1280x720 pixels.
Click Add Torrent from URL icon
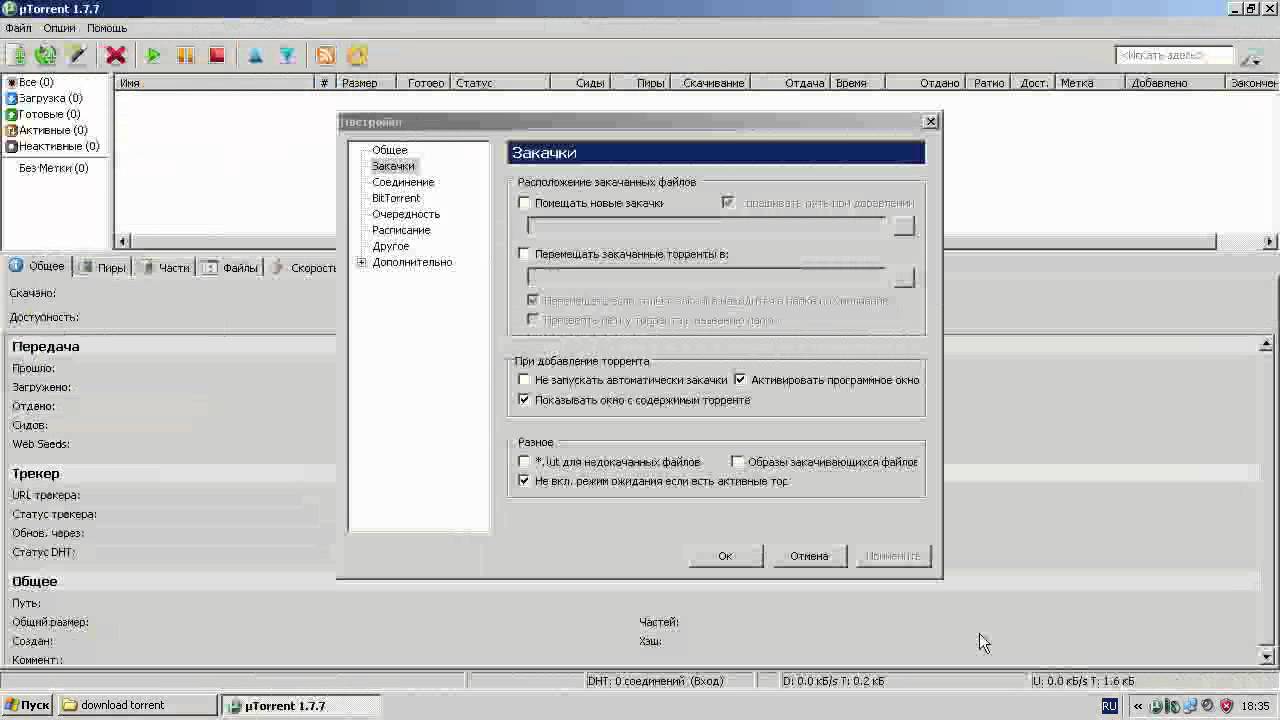[45, 56]
